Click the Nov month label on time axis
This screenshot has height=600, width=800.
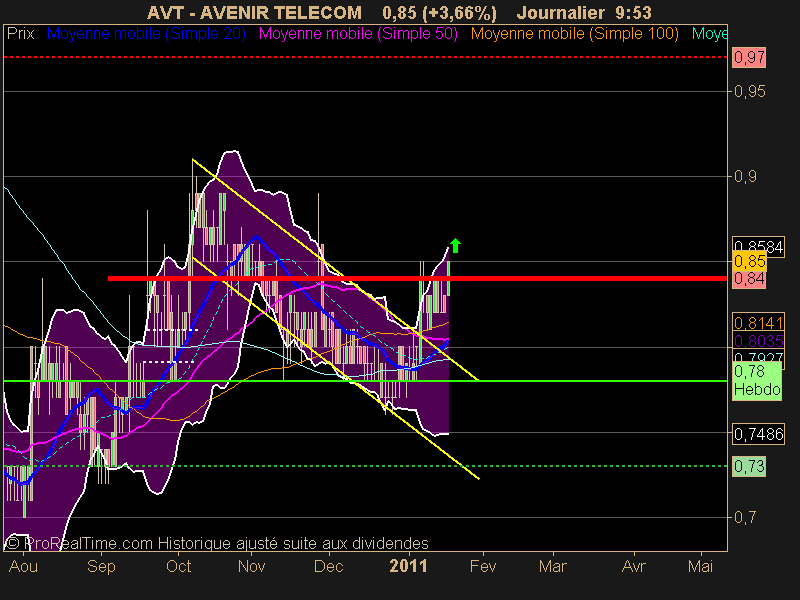(252, 566)
